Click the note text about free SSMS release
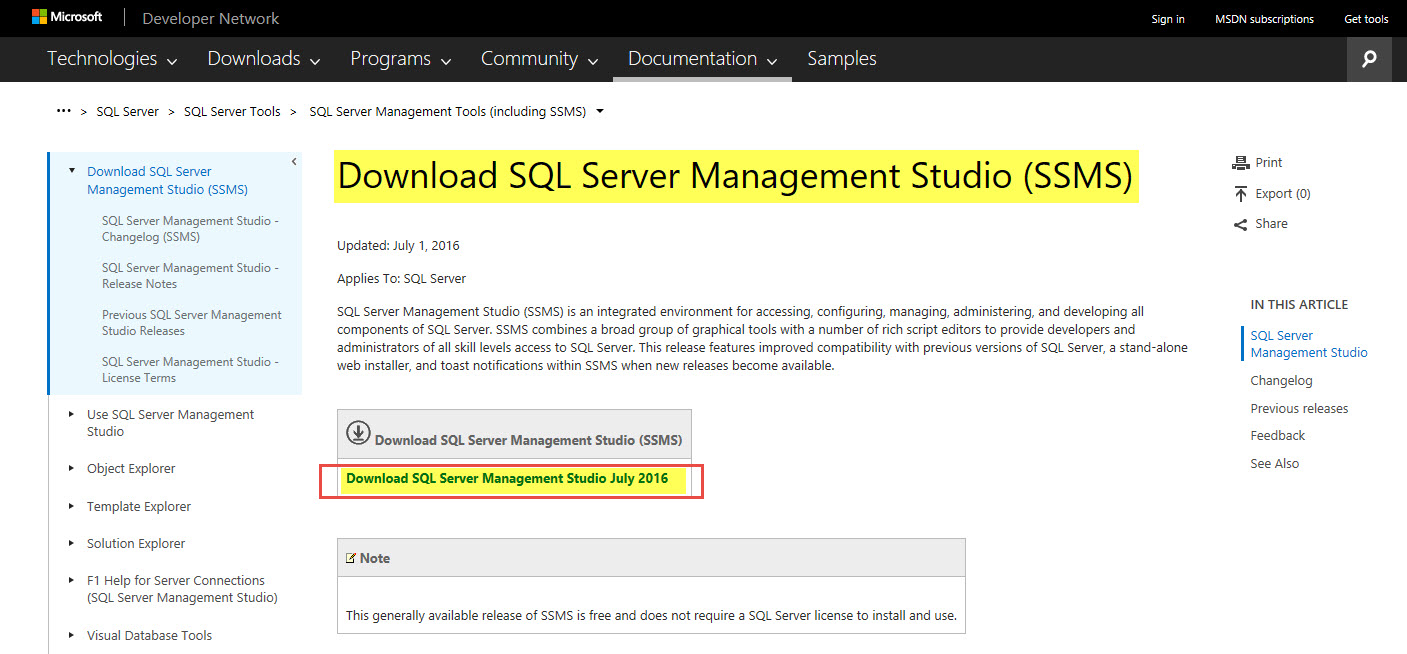1407x654 pixels. (651, 616)
